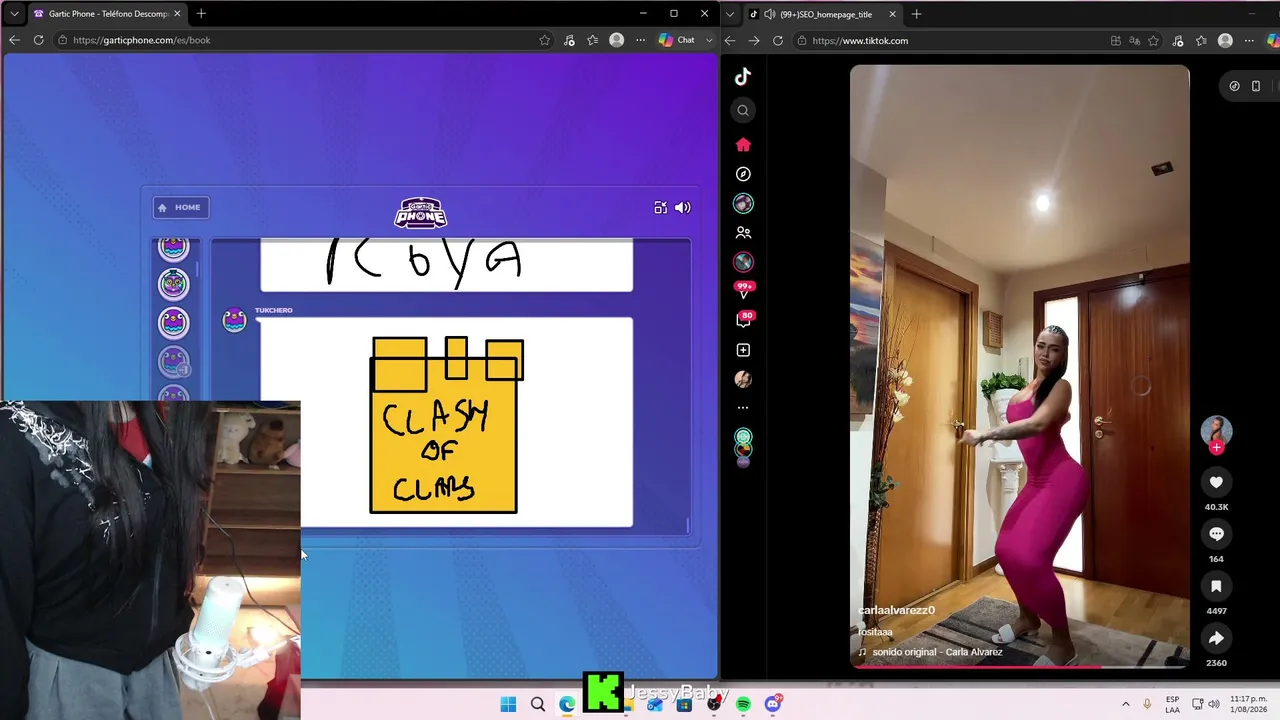Bookmark the TikTok video (4497 saves)
Image resolution: width=1280 pixels, height=720 pixels.
tap(1216, 586)
